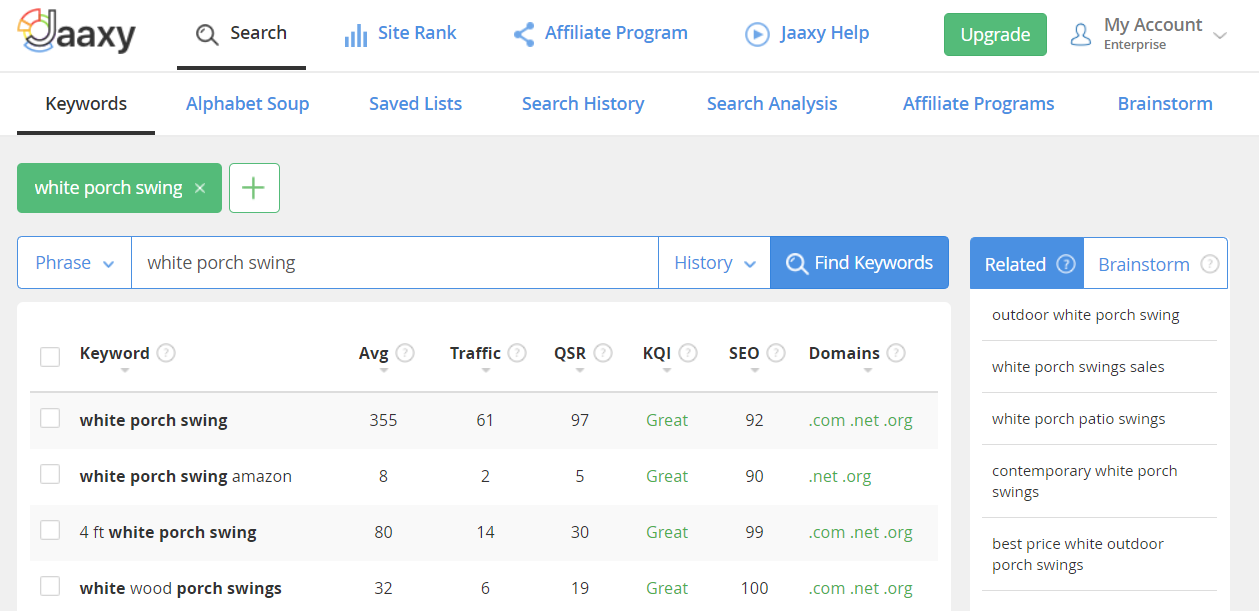Open the Search section via magnifier icon
Screen dimensions: 1259x611
coord(207,35)
